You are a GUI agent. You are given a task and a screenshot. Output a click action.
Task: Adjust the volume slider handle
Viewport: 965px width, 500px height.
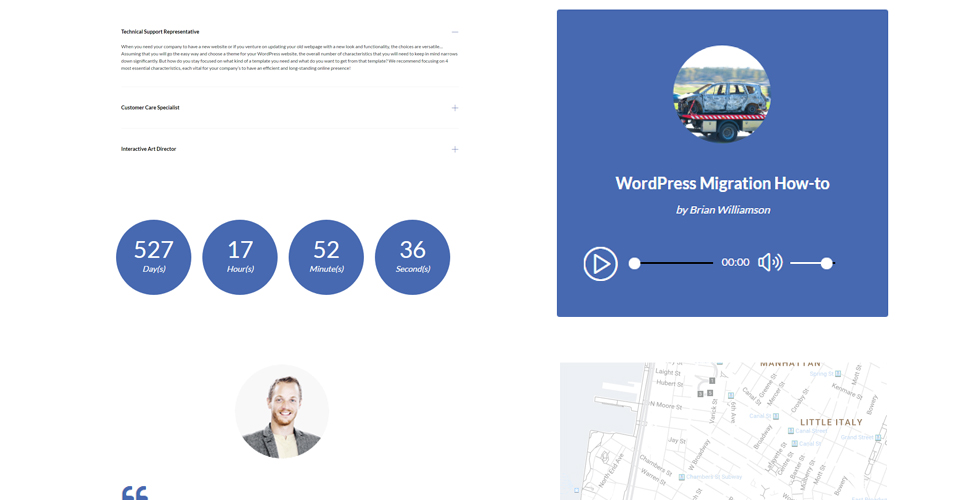[827, 264]
